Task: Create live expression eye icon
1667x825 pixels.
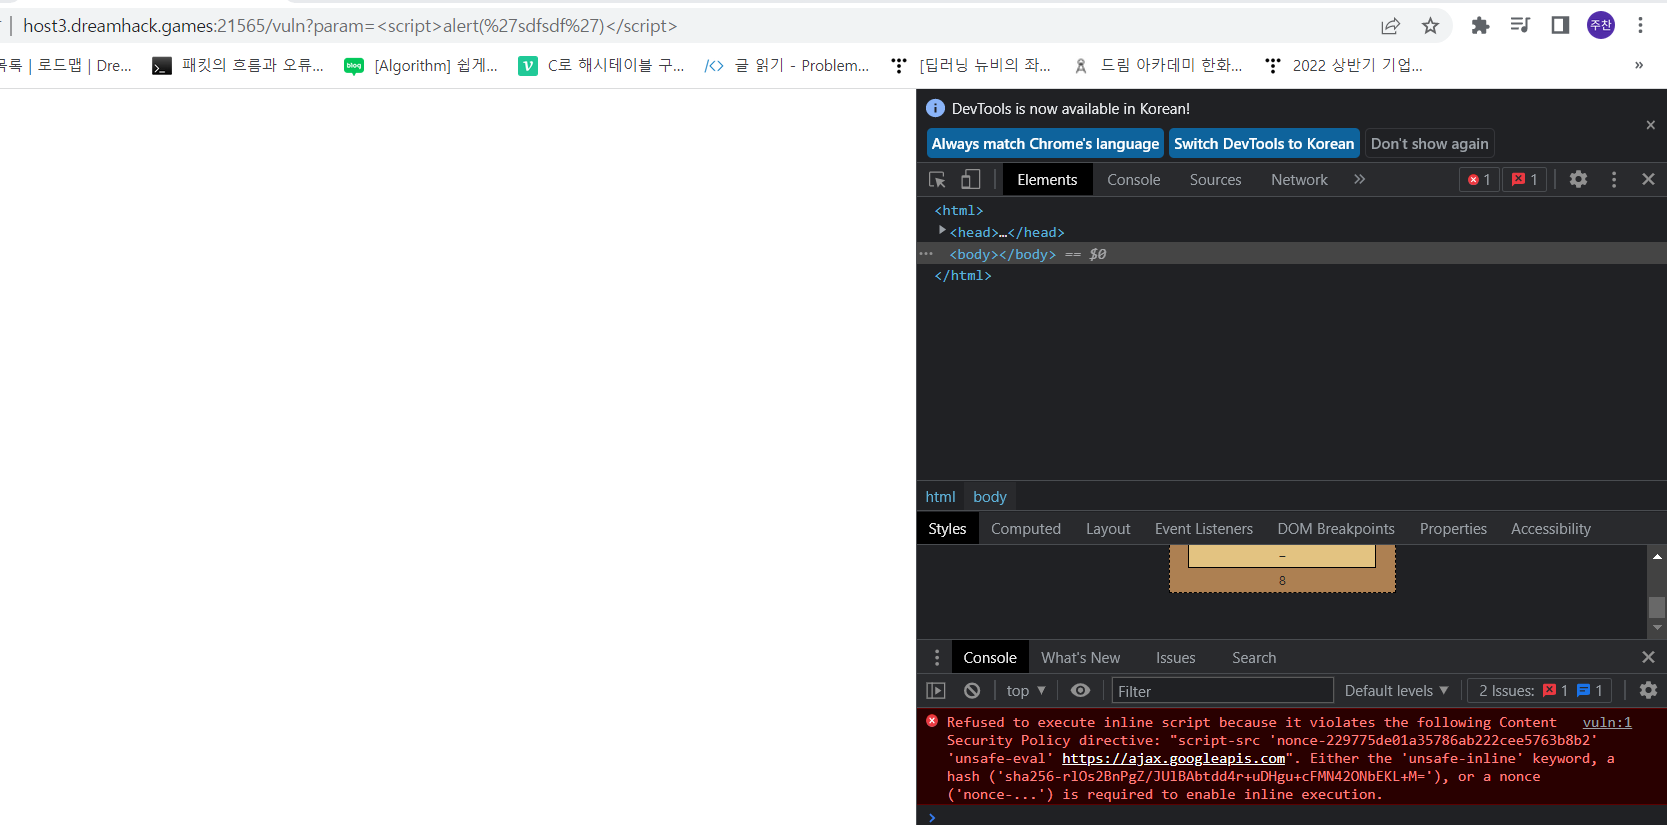Action: [1080, 690]
